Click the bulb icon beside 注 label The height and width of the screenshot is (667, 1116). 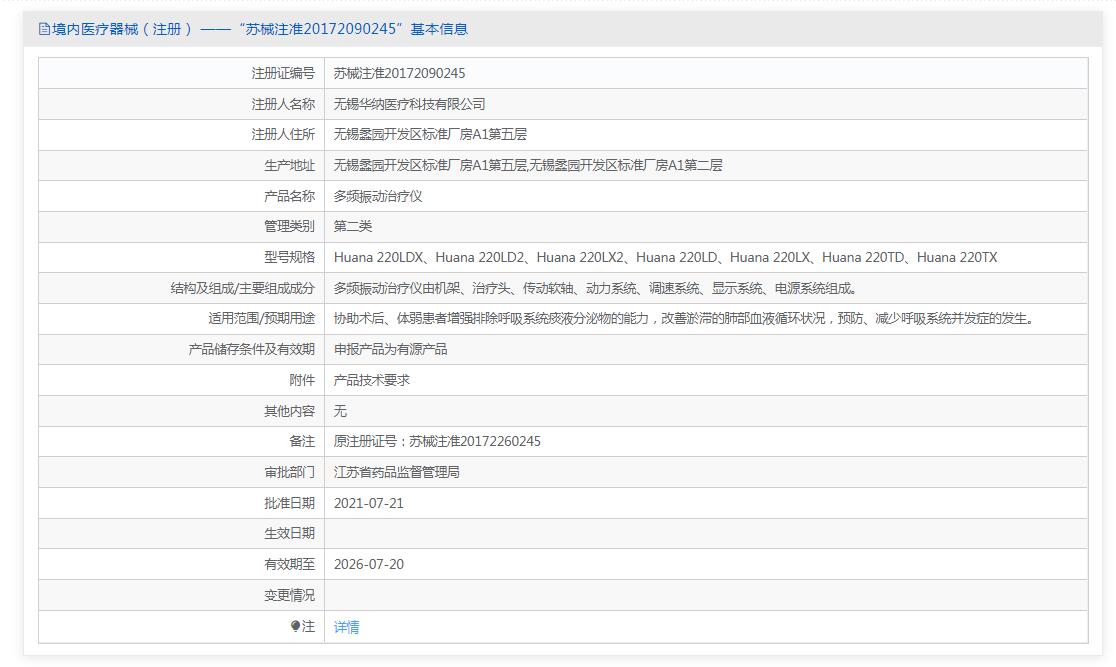click(x=295, y=626)
